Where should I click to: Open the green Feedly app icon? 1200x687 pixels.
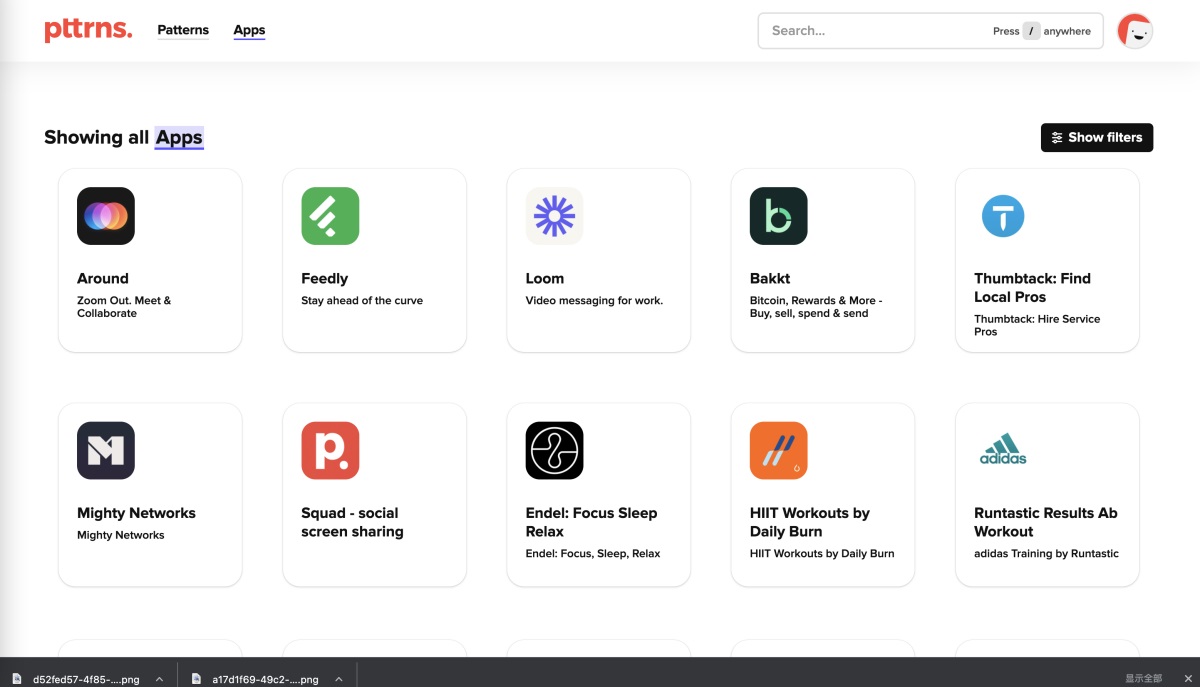pos(330,216)
